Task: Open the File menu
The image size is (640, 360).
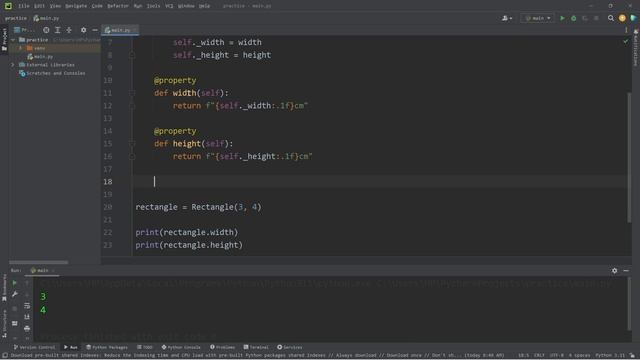Action: point(24,6)
